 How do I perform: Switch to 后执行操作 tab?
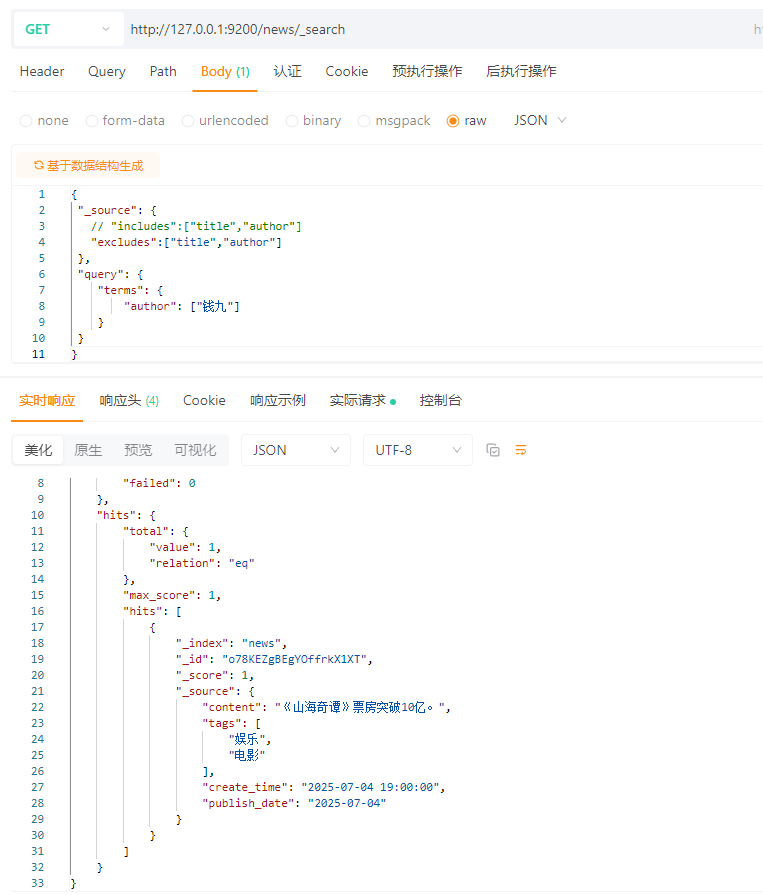coord(520,71)
